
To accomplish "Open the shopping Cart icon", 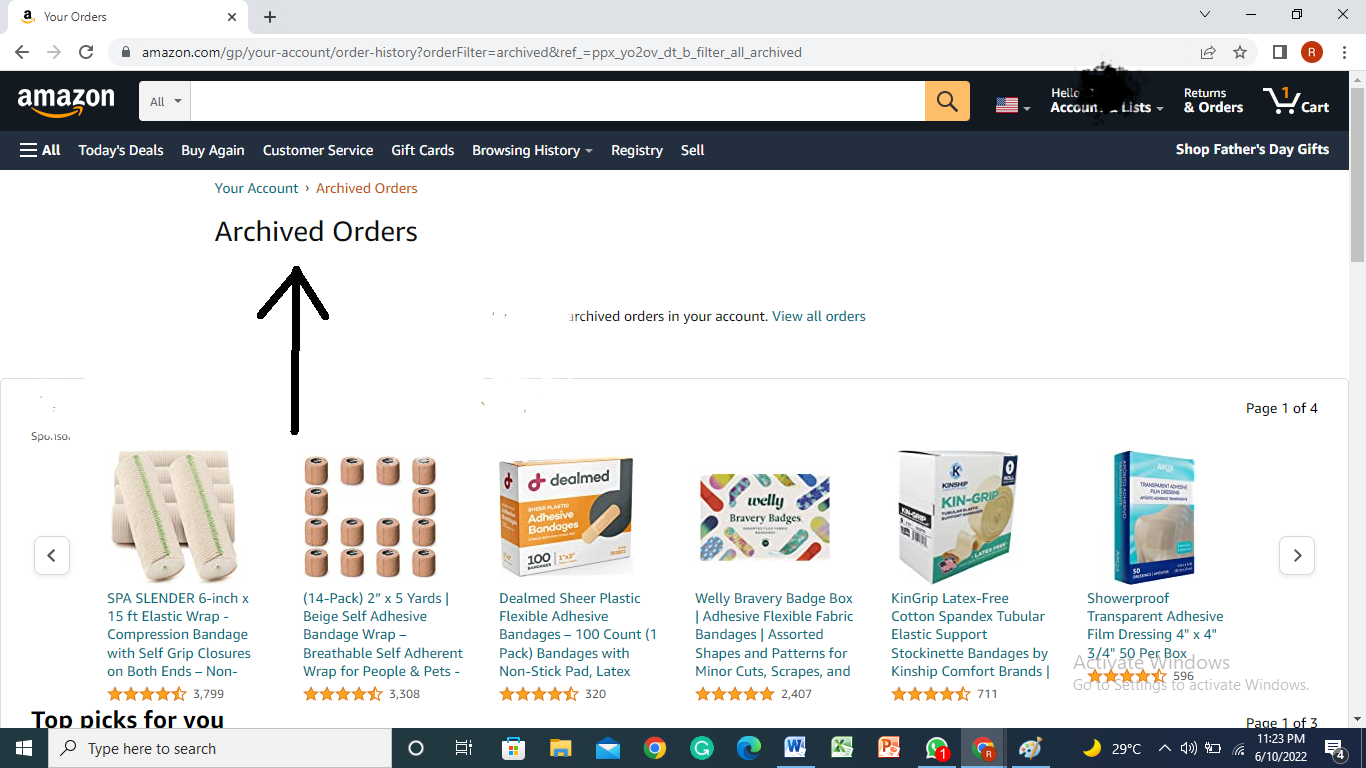I will [x=1296, y=101].
